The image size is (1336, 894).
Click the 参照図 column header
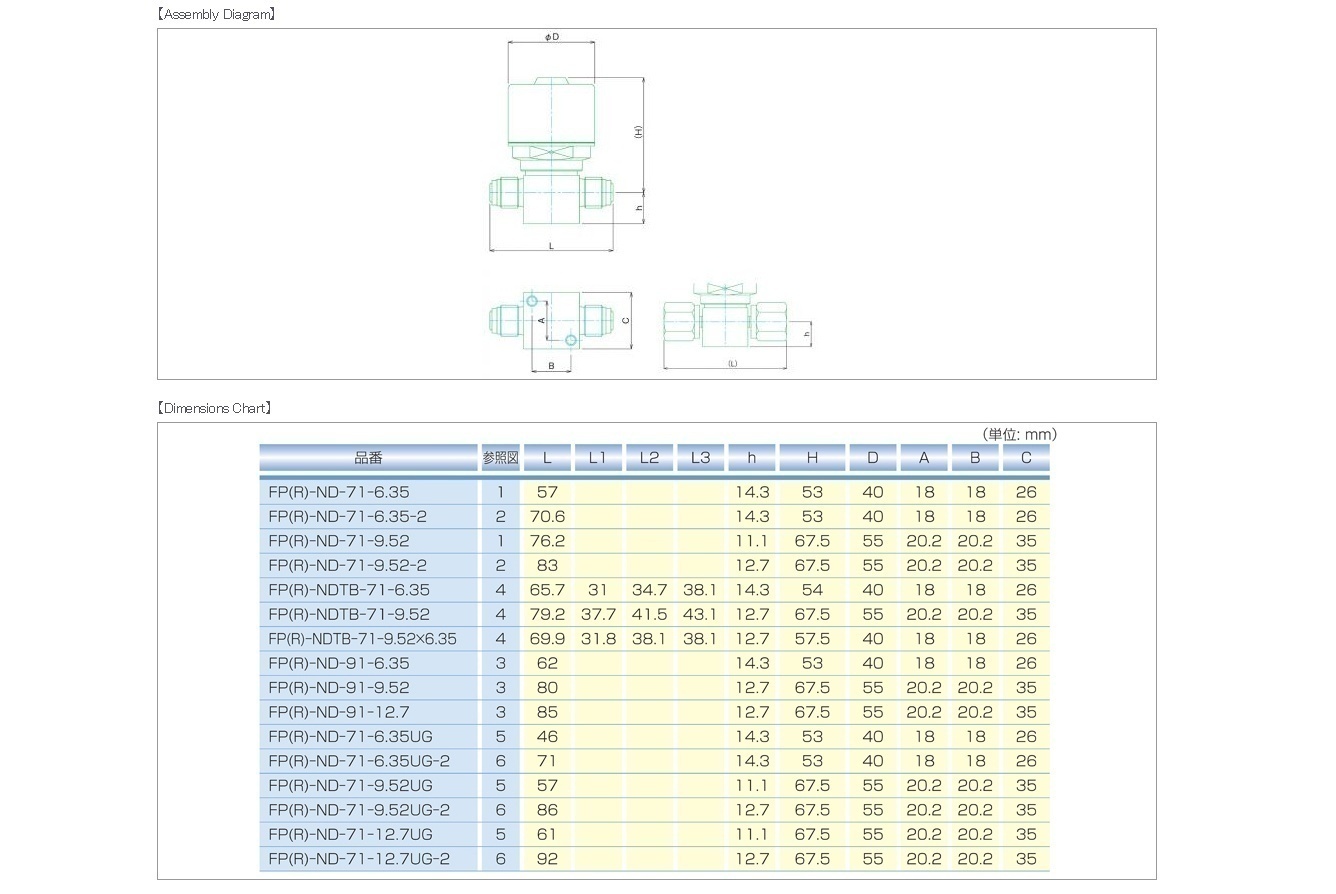click(x=499, y=456)
